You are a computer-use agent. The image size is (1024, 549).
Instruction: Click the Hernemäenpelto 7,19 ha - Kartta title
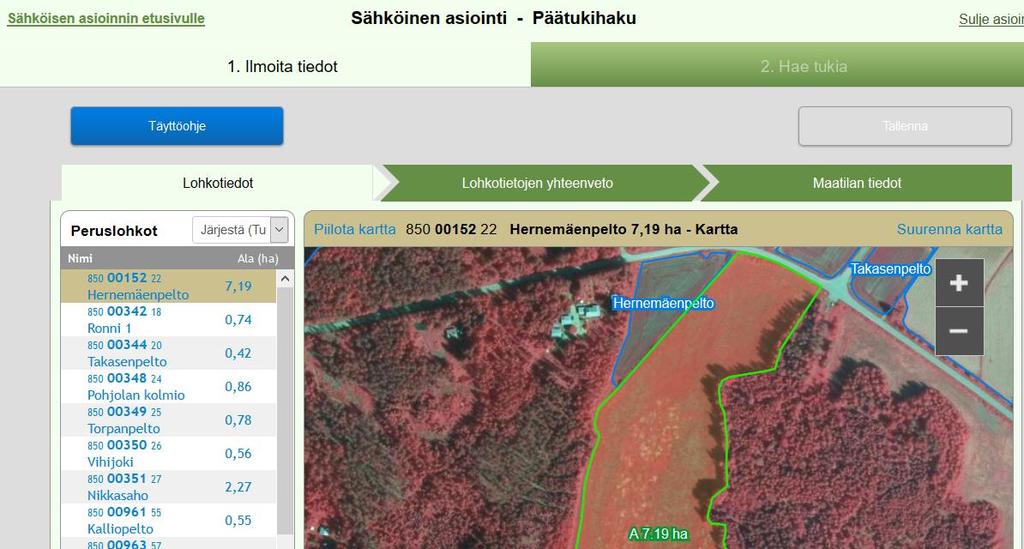[624, 229]
